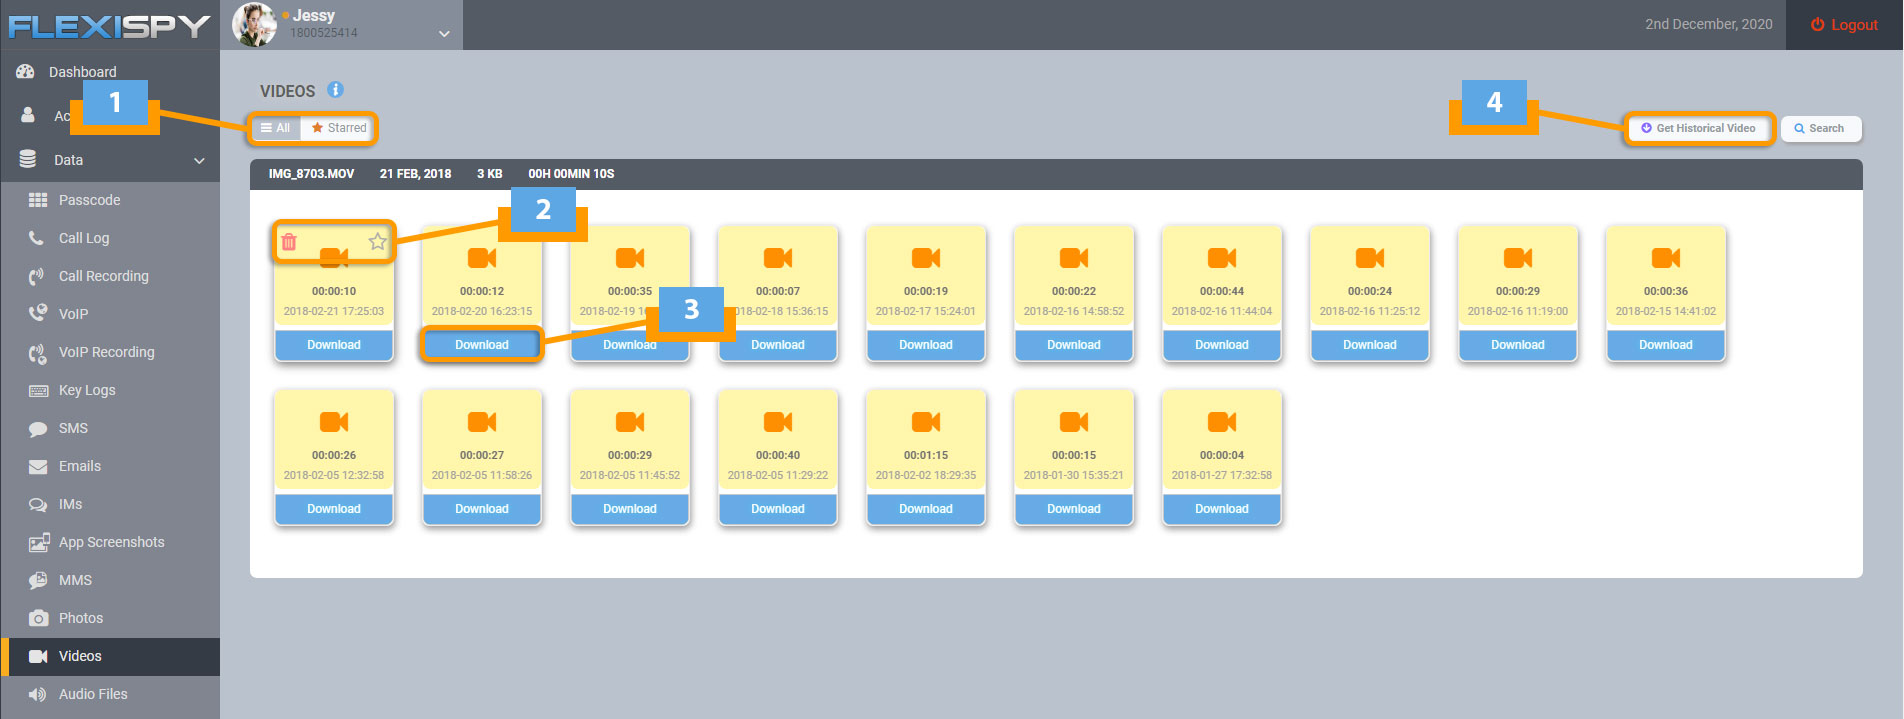Show All videos filter
The height and width of the screenshot is (719, 1904).
tap(276, 128)
